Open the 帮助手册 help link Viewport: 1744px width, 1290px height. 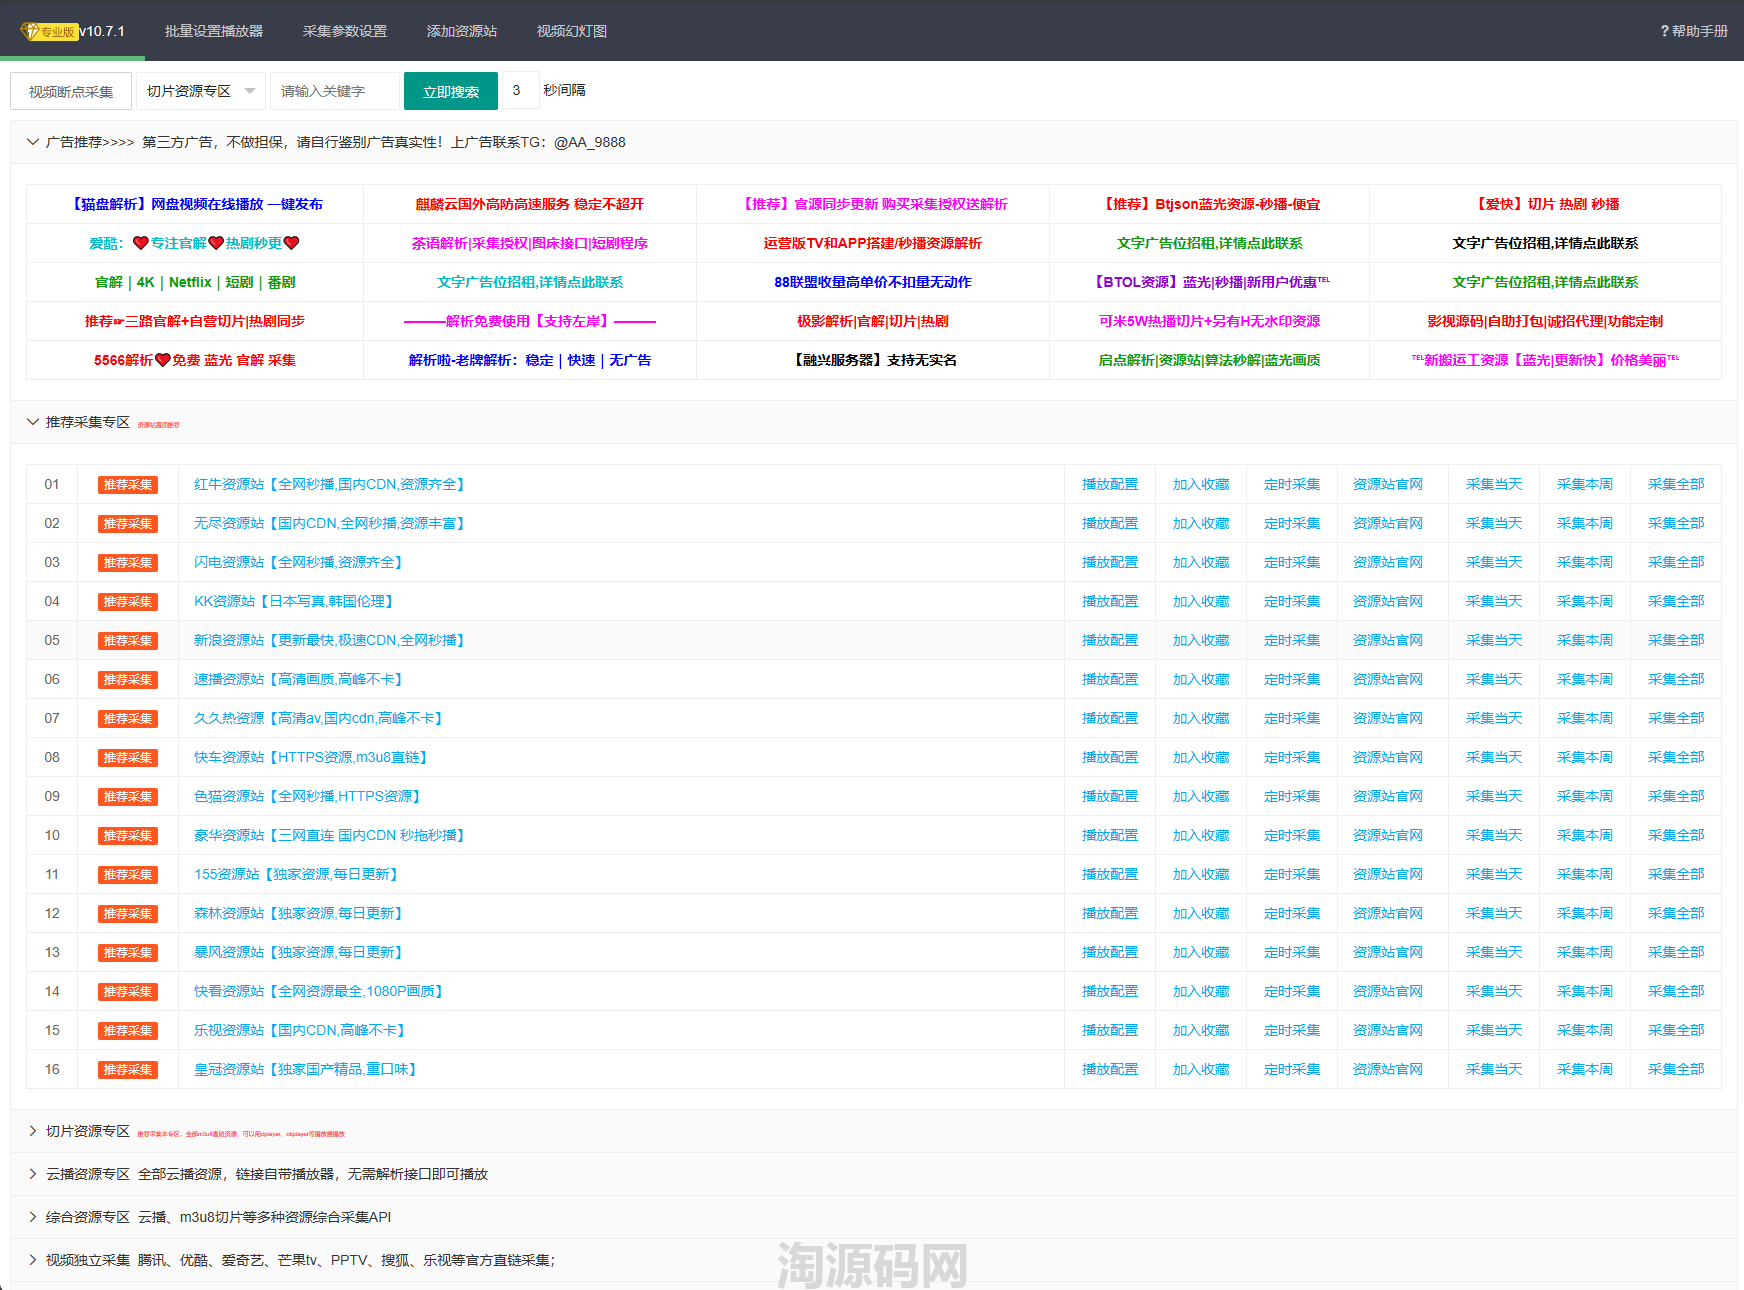pos(1694,31)
